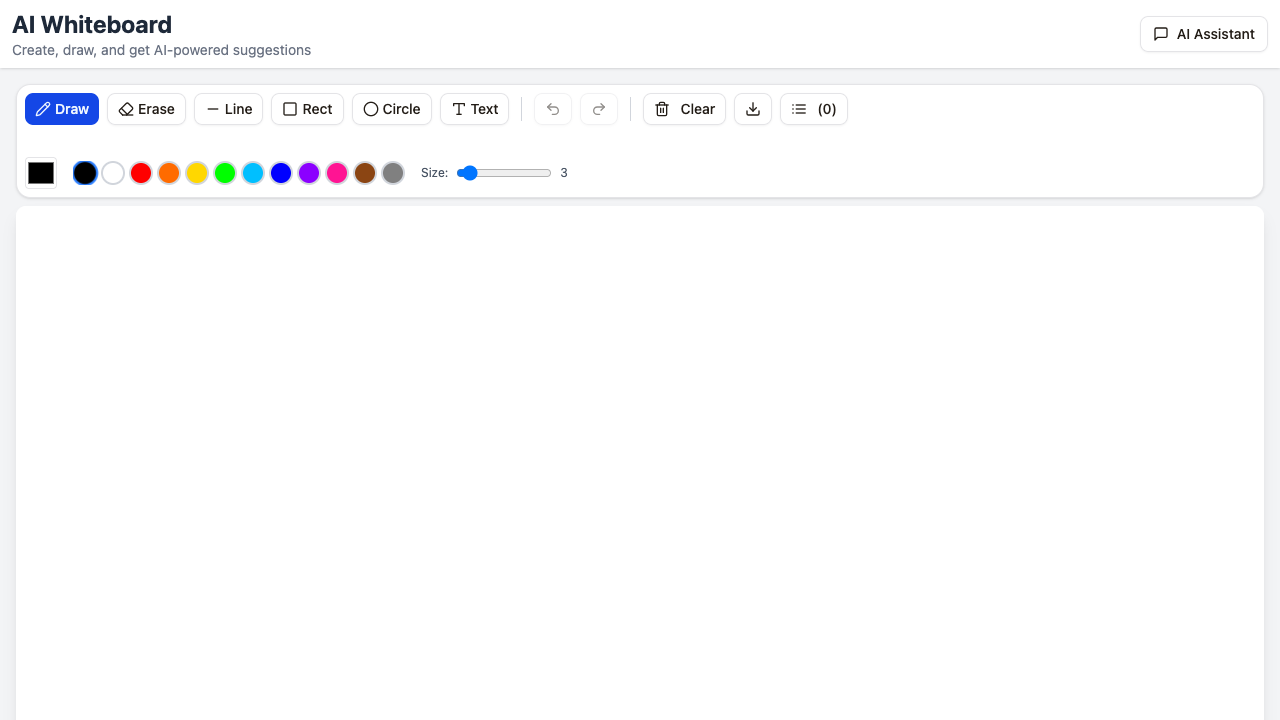Activate the Circle shape tool
1280x720 pixels.
[391, 109]
